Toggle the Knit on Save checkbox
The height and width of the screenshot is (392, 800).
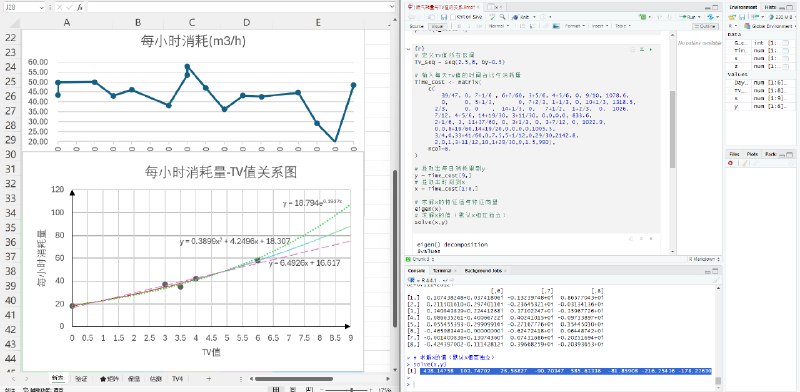(454, 17)
